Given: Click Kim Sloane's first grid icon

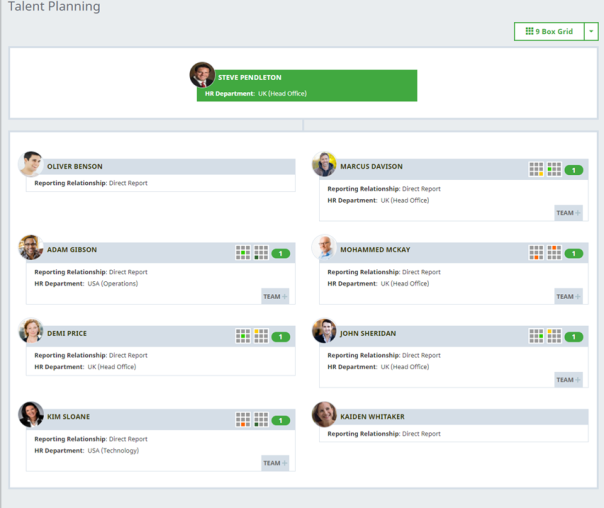Looking at the screenshot, I should click(x=243, y=420).
